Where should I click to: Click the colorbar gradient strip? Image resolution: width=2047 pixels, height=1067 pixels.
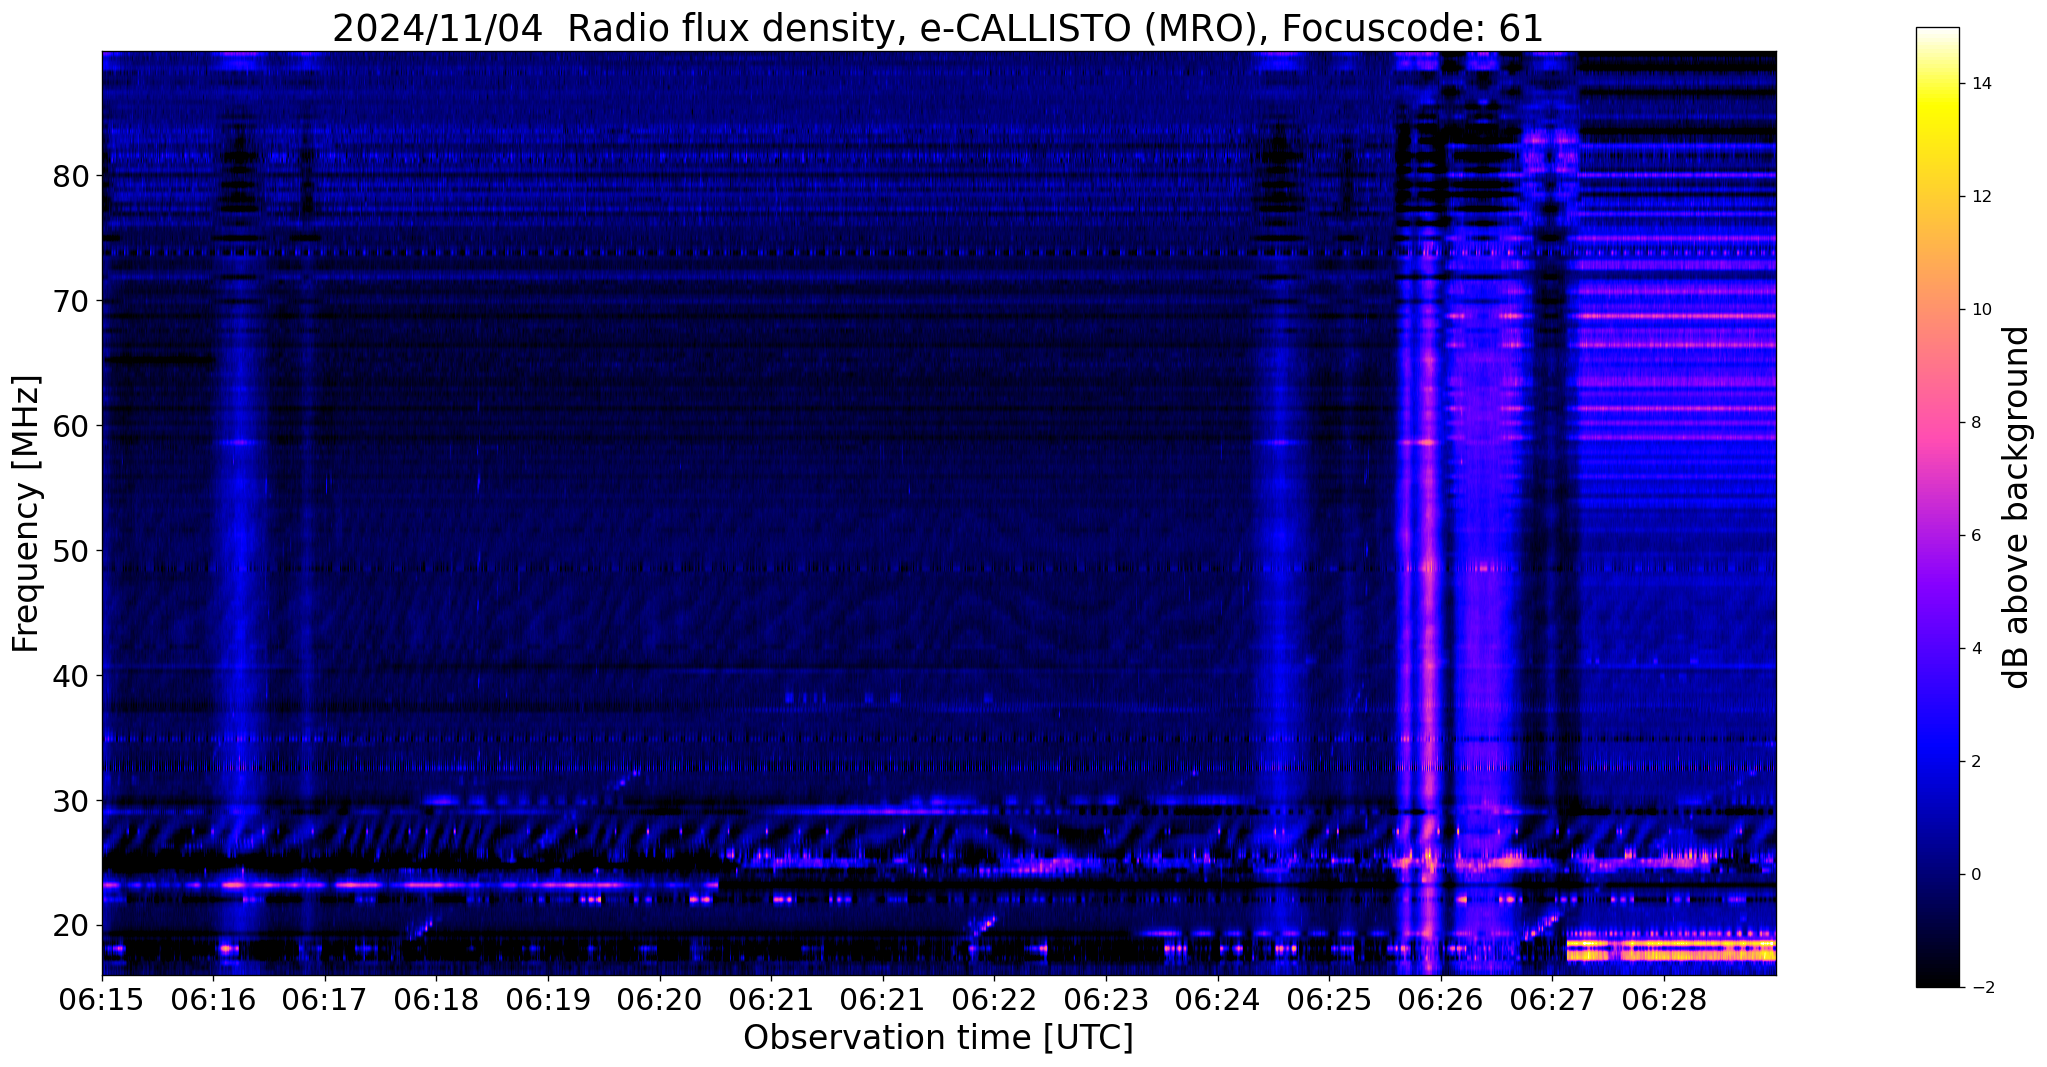[x=1937, y=507]
